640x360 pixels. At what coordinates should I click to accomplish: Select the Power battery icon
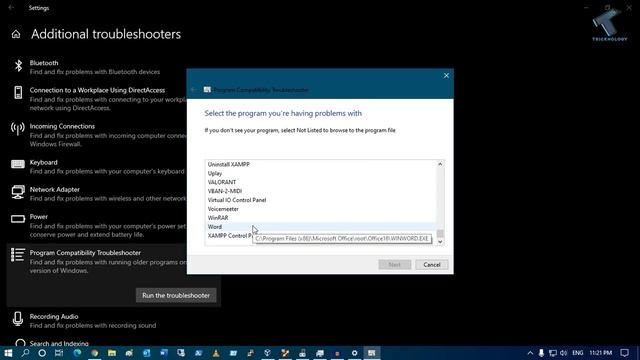(x=18, y=219)
